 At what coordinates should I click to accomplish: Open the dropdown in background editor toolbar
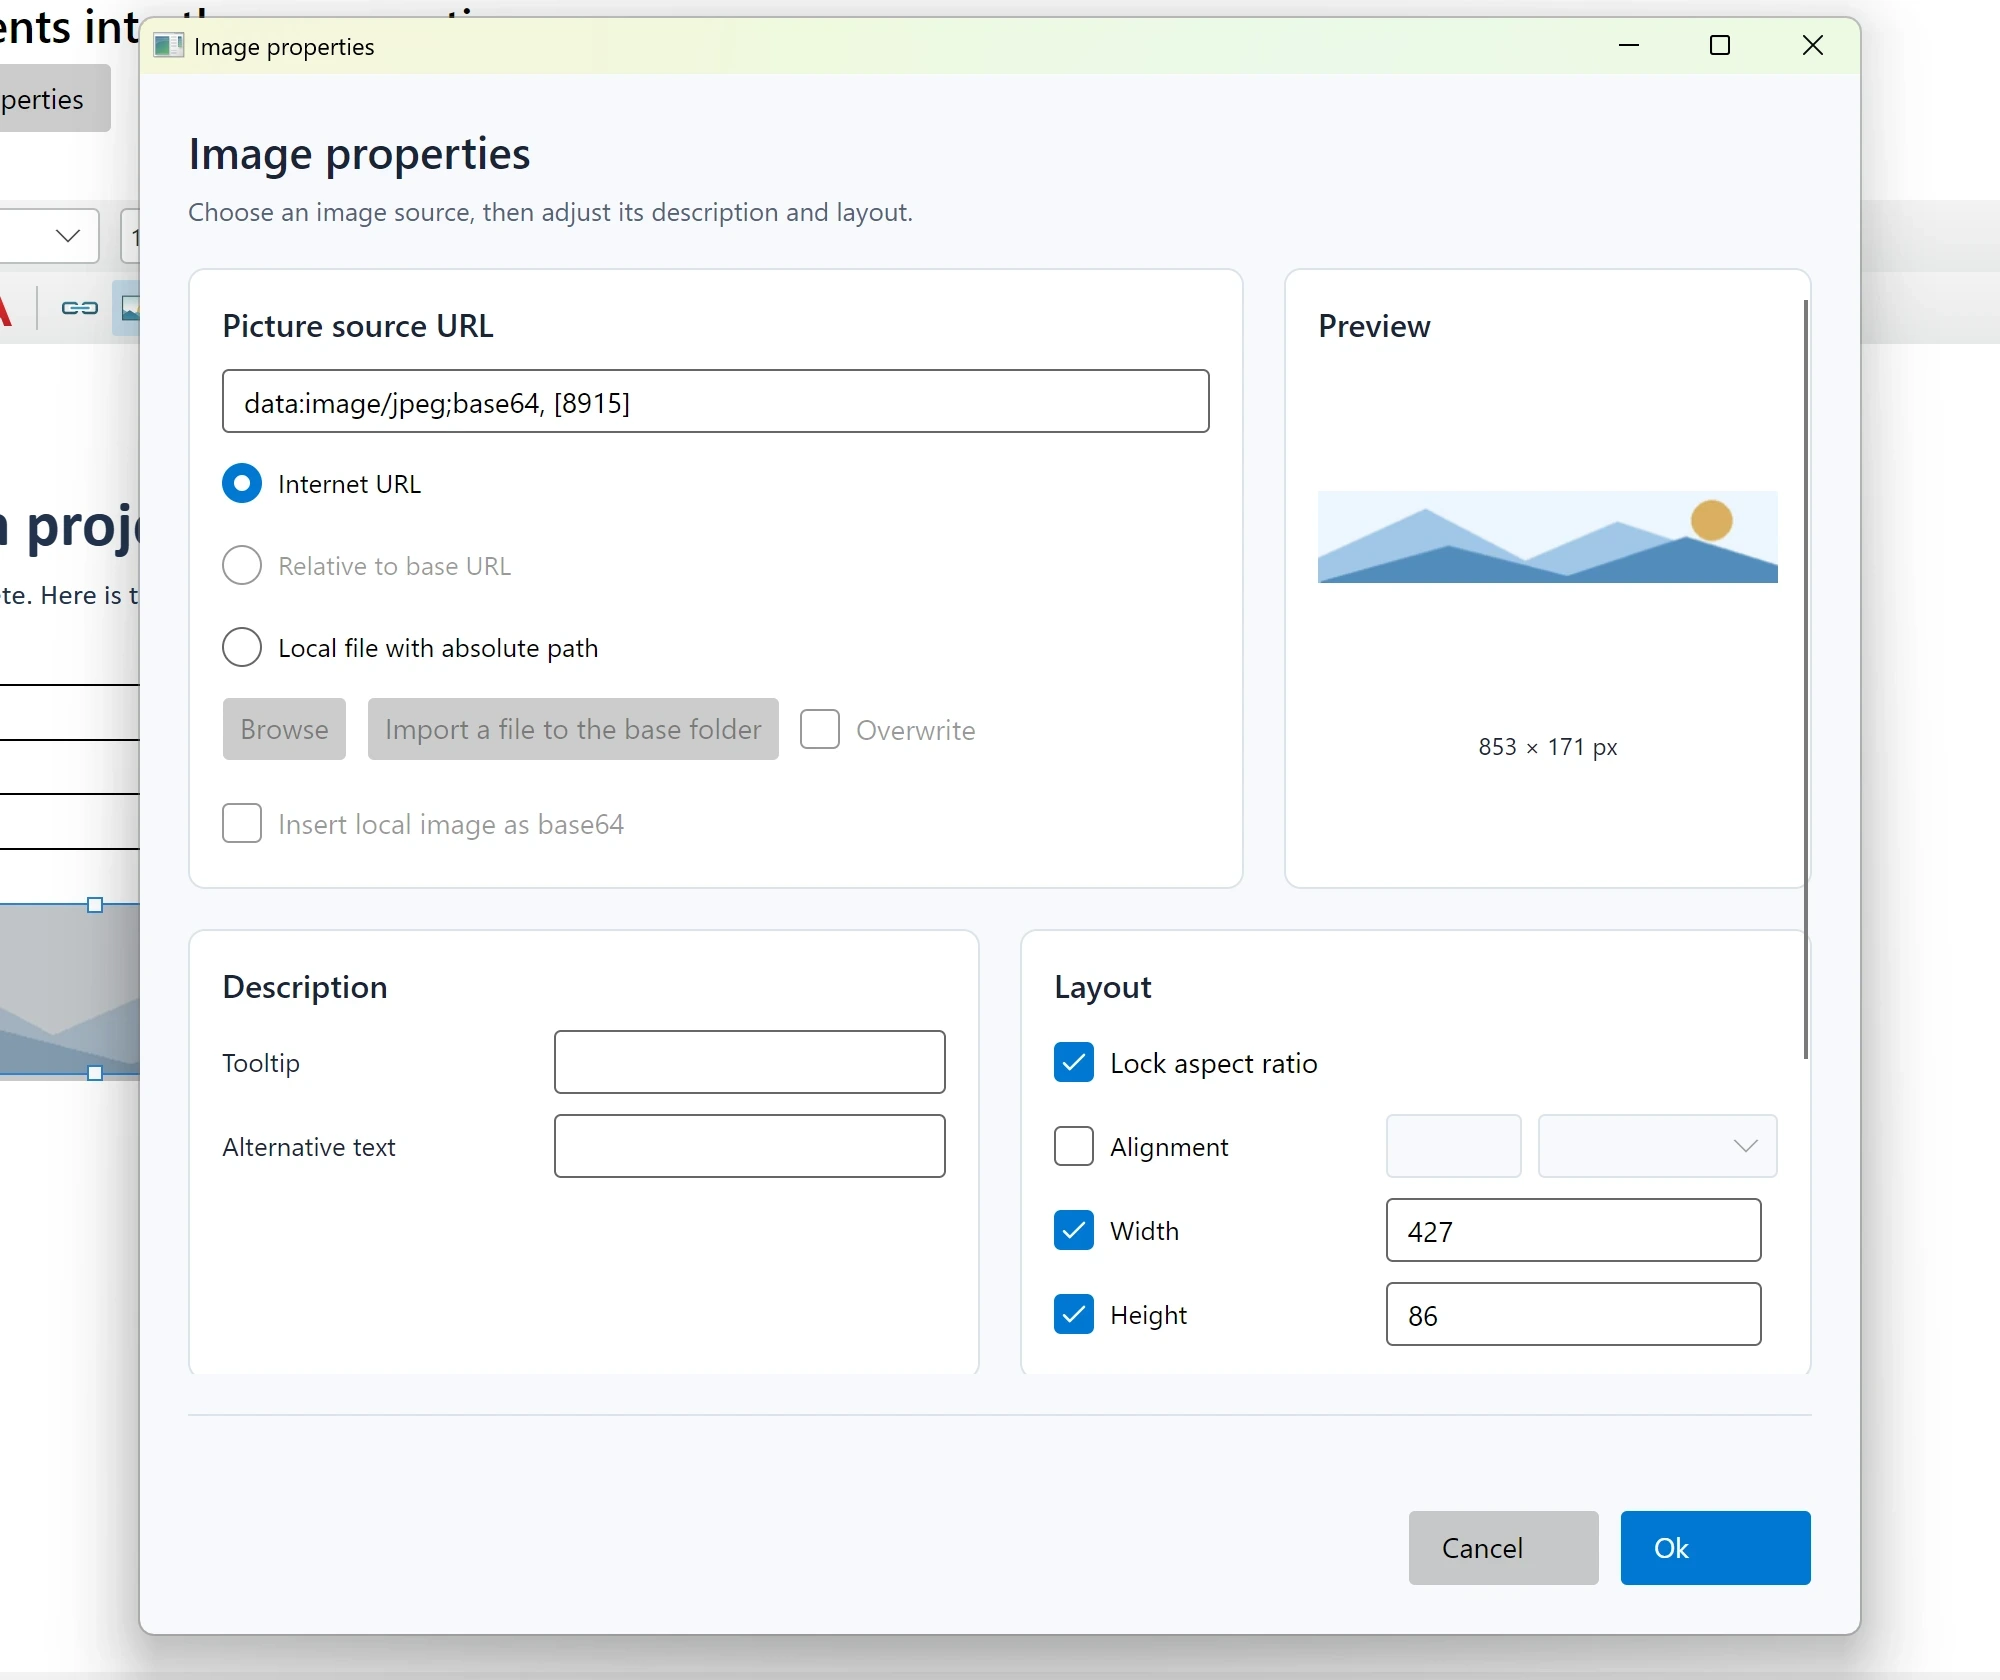coord(50,236)
